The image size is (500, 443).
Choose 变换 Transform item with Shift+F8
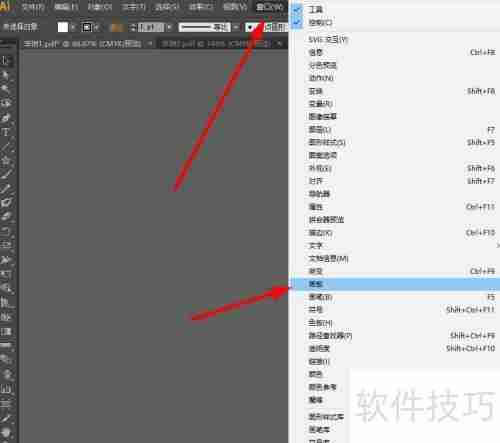394,91
